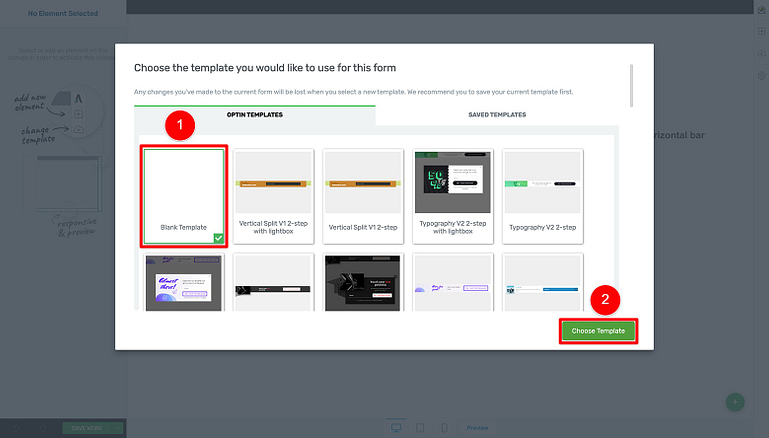Click the green Choose Template button
This screenshot has width=769, height=438.
pyautogui.click(x=598, y=331)
